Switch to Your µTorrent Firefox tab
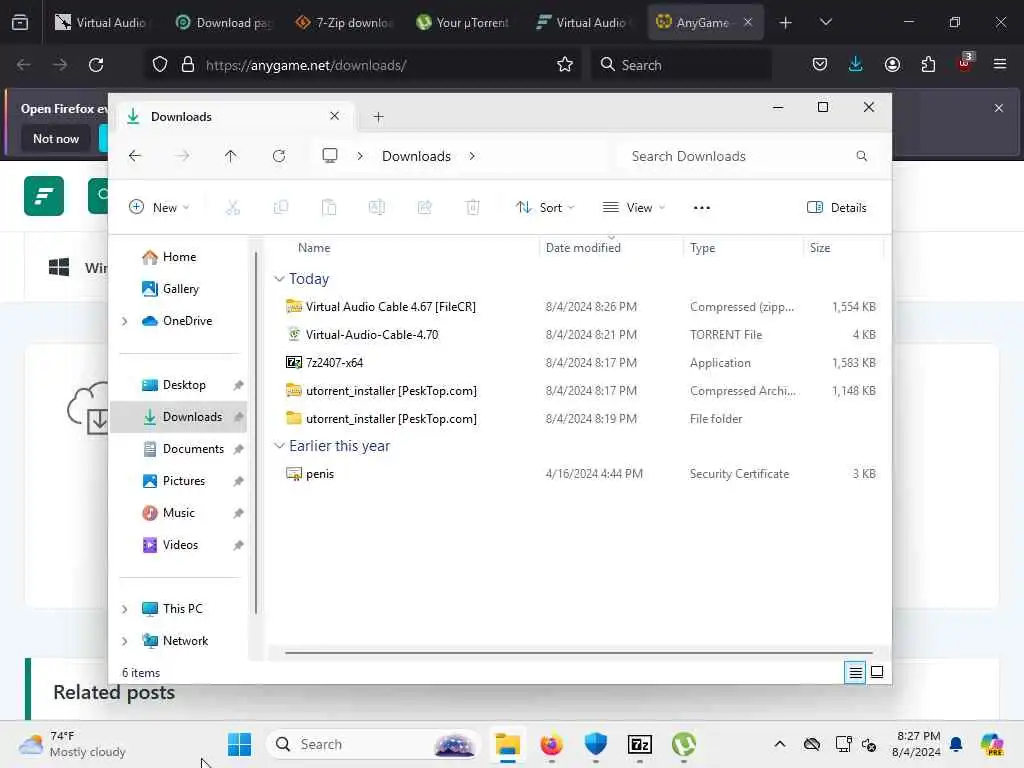Viewport: 1024px width, 768px height. [x=464, y=23]
